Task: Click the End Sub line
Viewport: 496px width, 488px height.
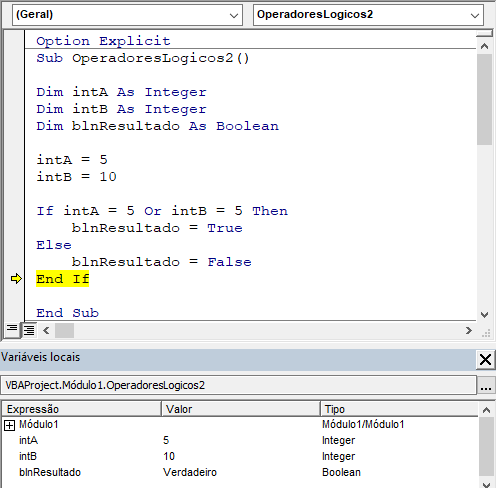Action: pos(67,313)
